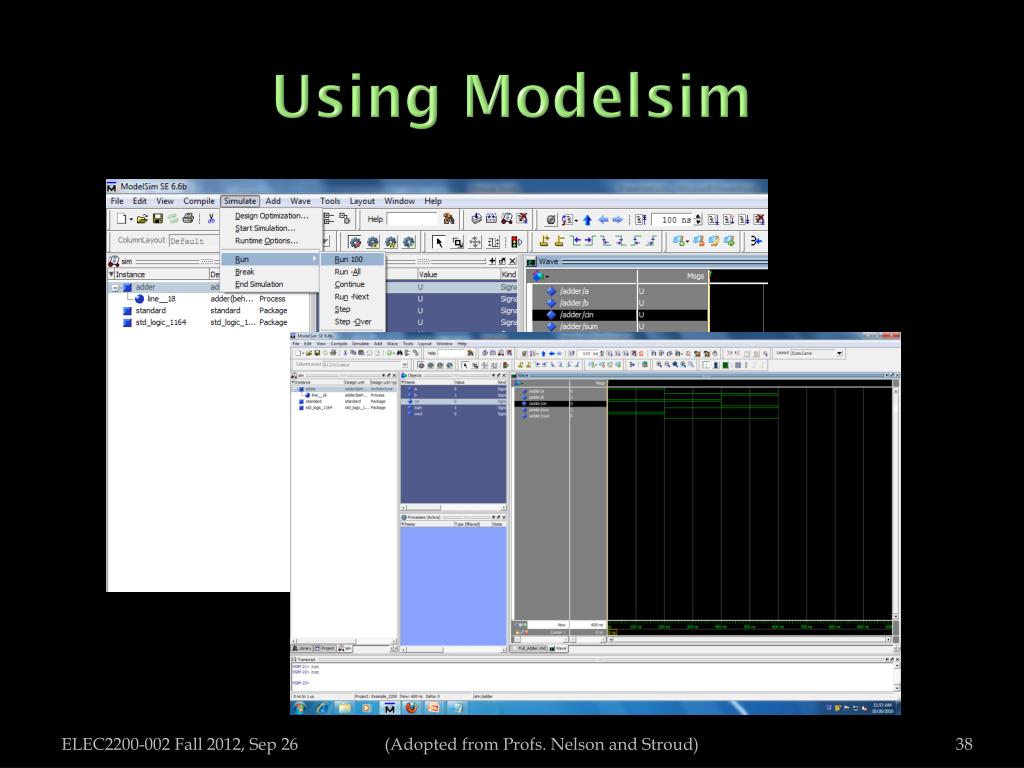Click the Value column header in Objects pane
Image resolution: width=1024 pixels, height=768 pixels.
457,275
